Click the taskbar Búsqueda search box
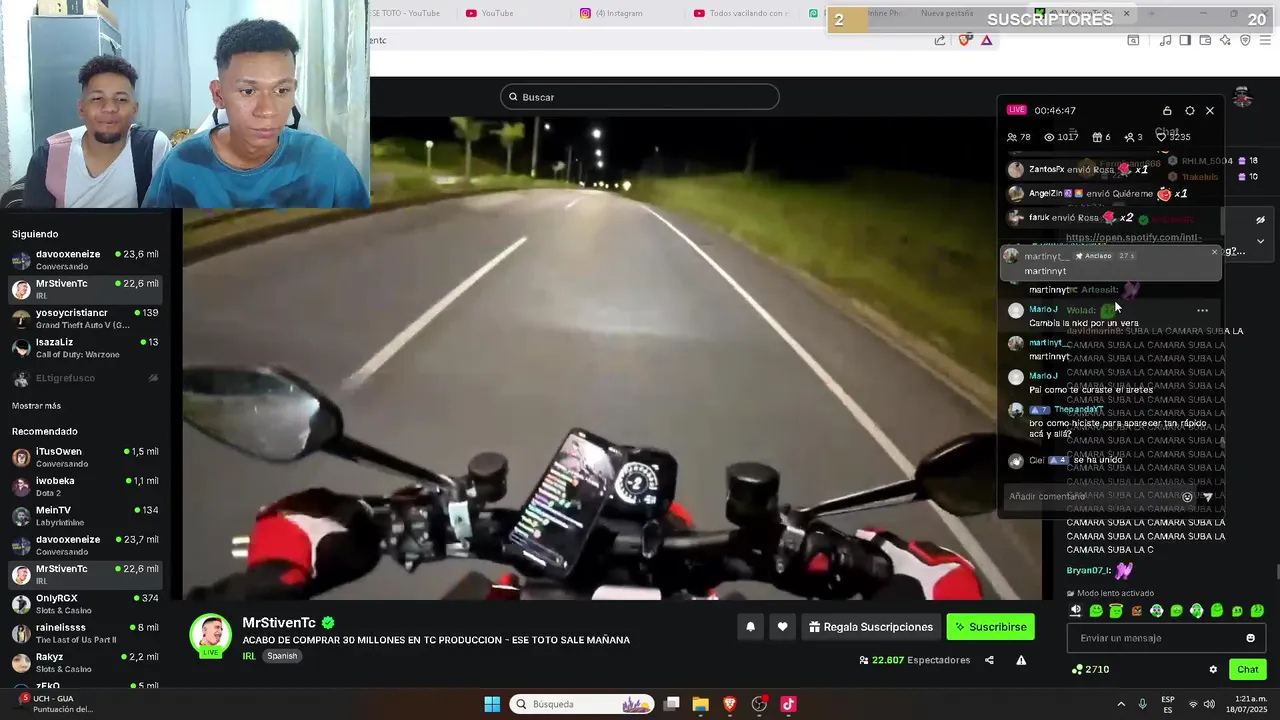The image size is (1280, 720). (582, 704)
